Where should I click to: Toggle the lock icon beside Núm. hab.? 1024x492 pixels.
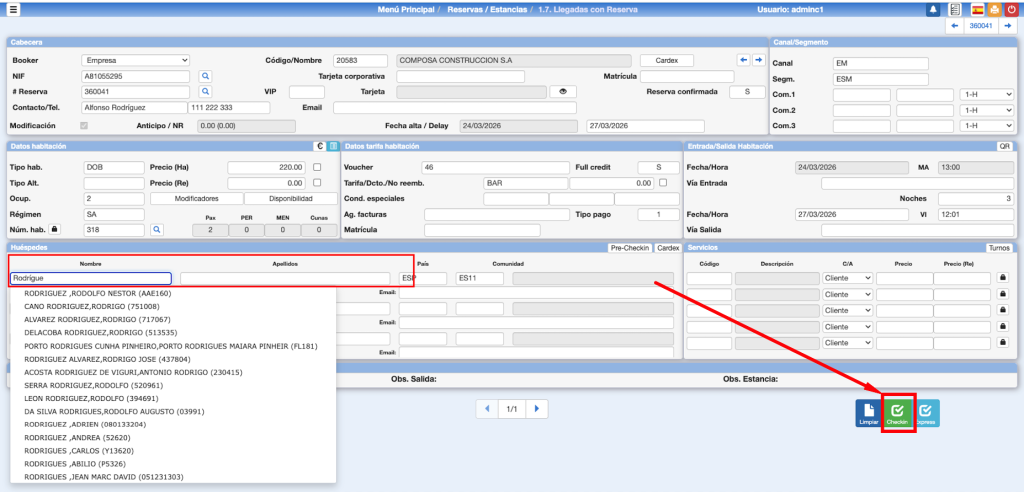55,230
